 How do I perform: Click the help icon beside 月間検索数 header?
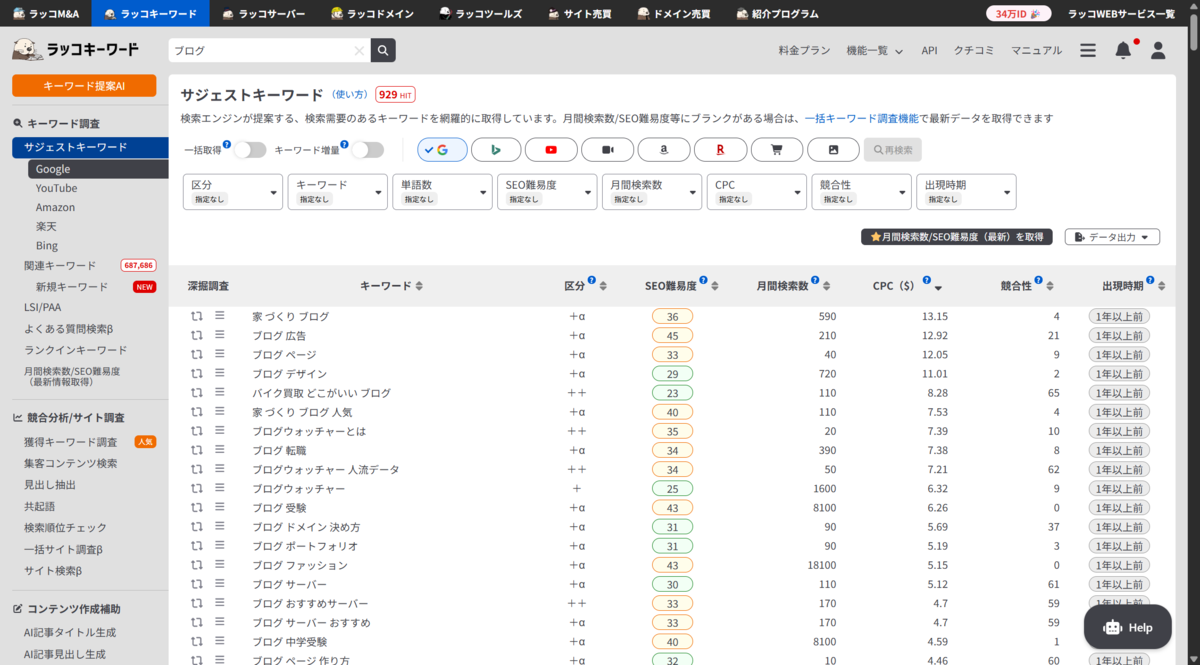(x=815, y=281)
